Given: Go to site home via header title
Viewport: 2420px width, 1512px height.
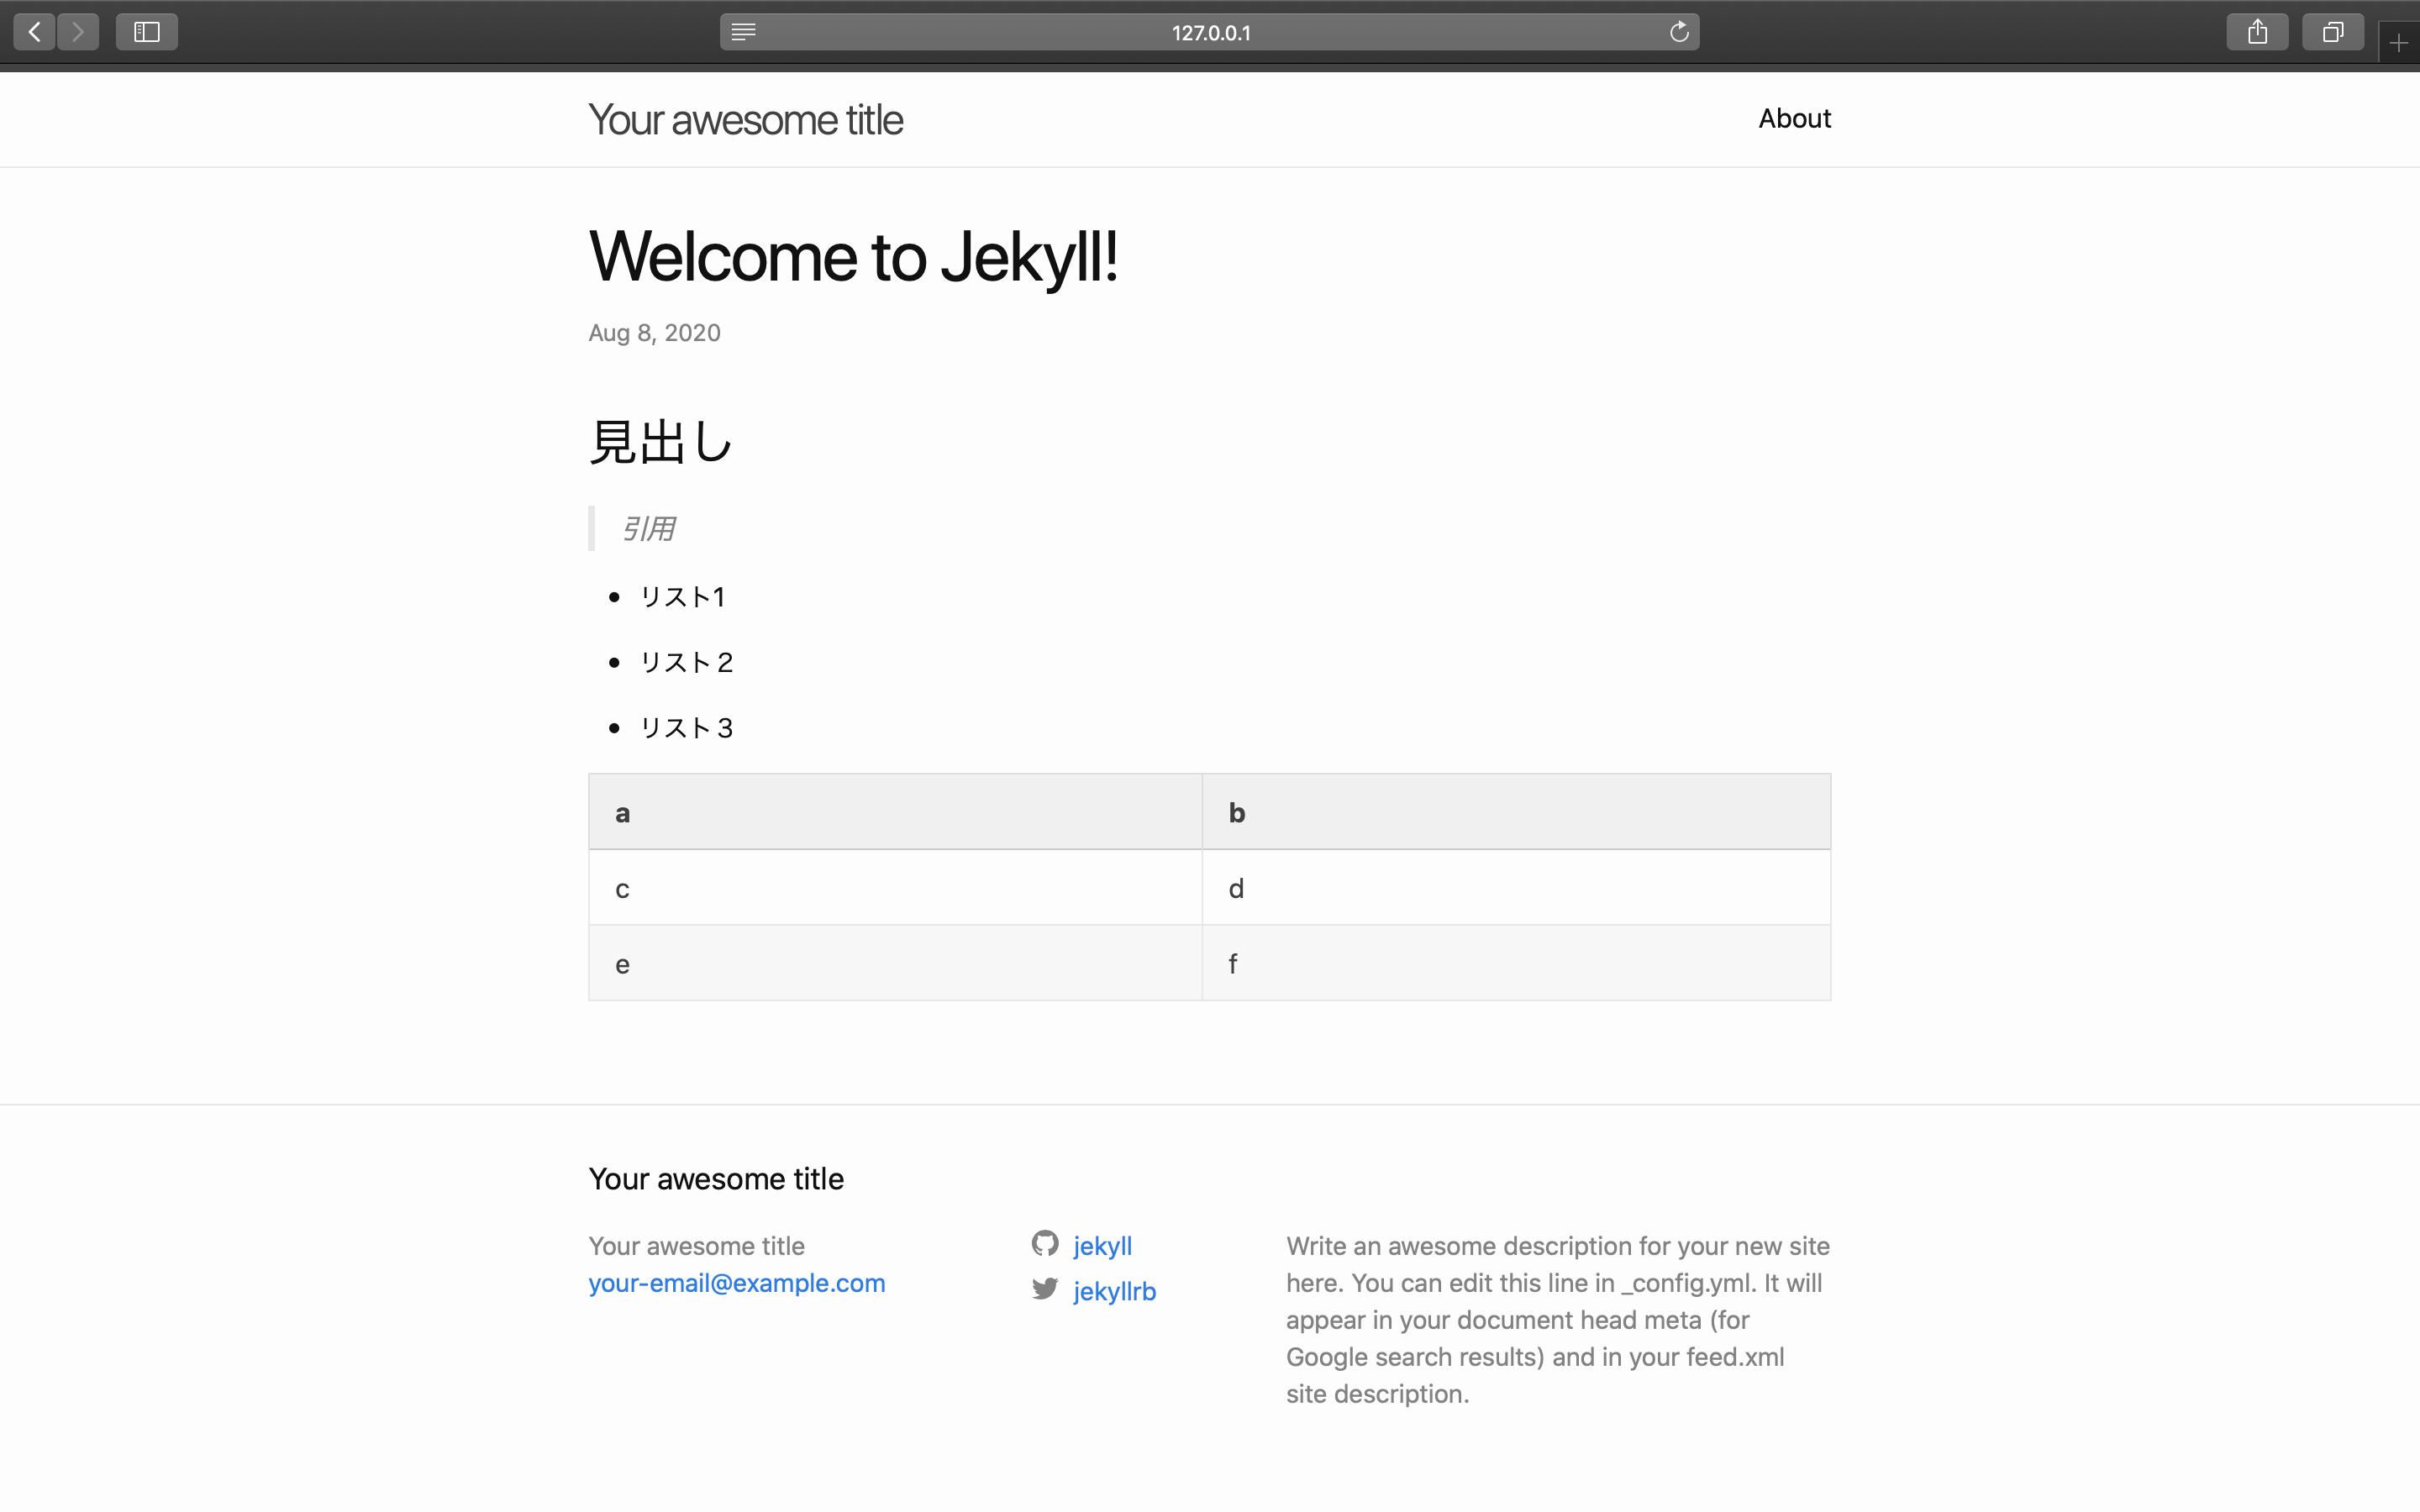Looking at the screenshot, I should (746, 120).
